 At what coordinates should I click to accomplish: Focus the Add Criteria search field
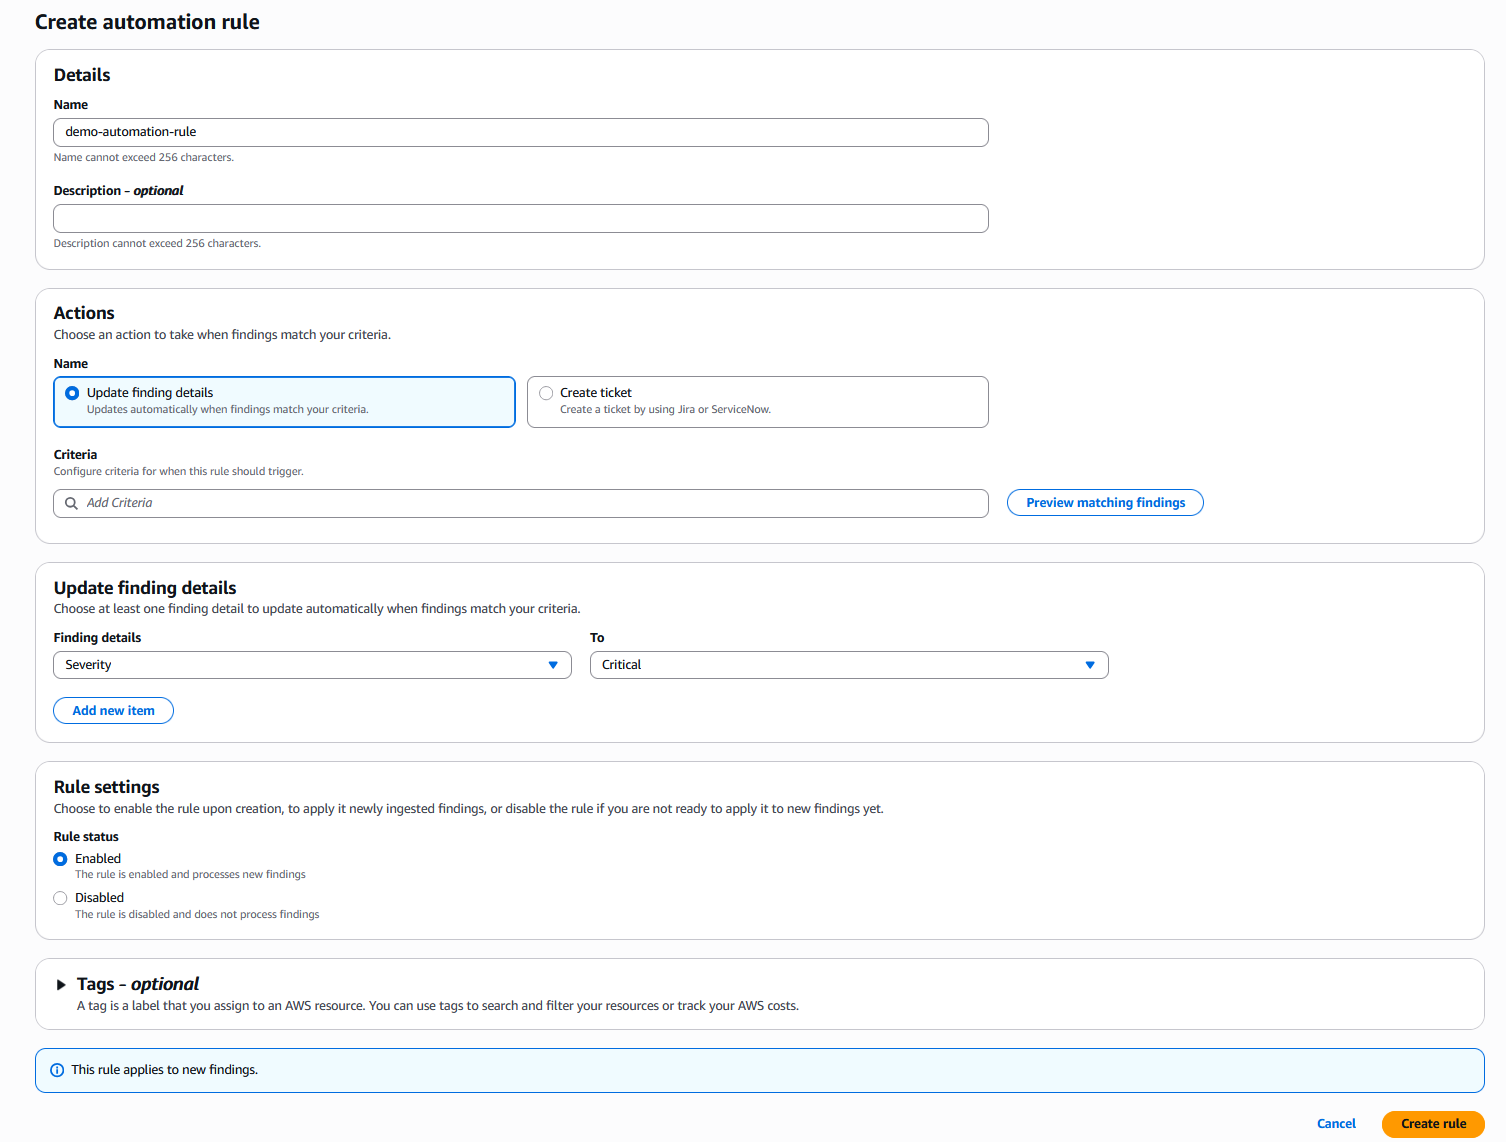coord(521,503)
